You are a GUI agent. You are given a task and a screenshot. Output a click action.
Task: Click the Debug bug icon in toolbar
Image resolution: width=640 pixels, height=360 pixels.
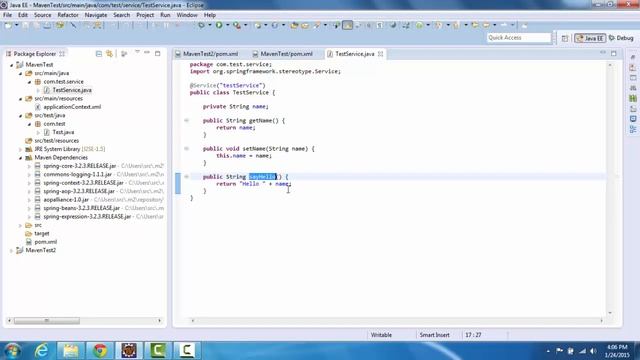coord(201,26)
